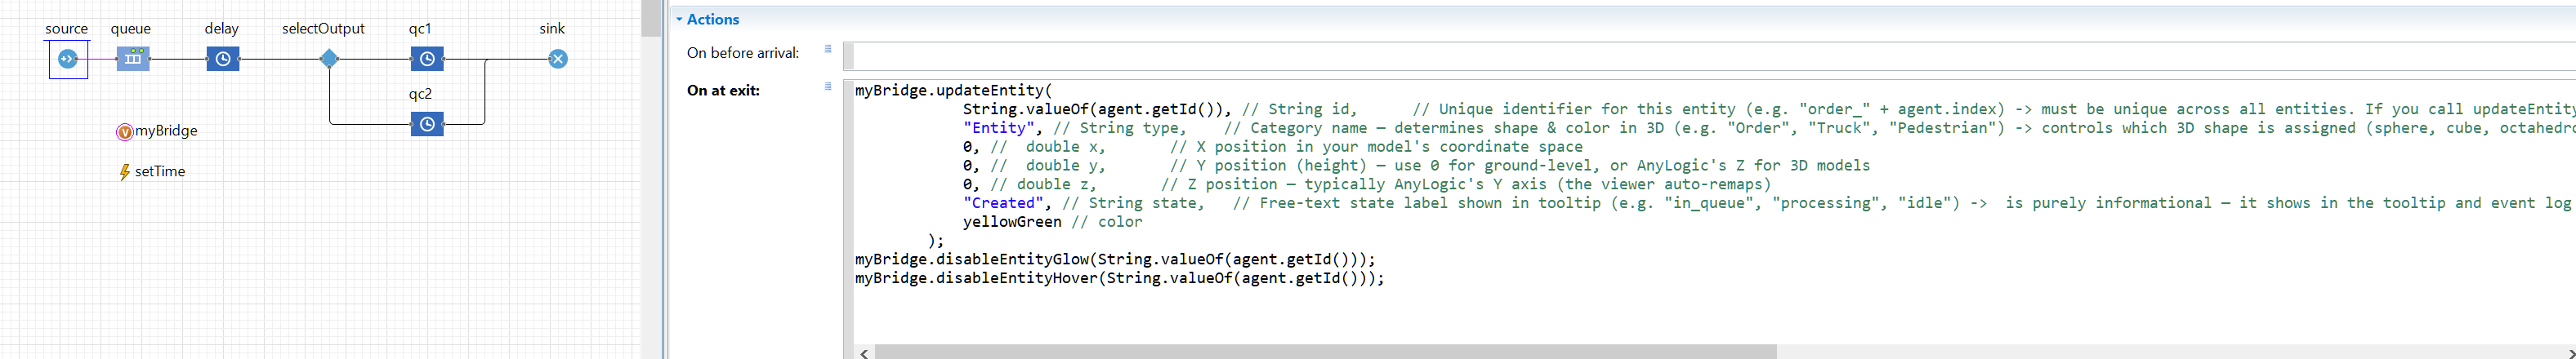Viewport: 2576px width, 359px height.
Task: Click the yellowGreen color argument in code
Action: pos(1011,222)
